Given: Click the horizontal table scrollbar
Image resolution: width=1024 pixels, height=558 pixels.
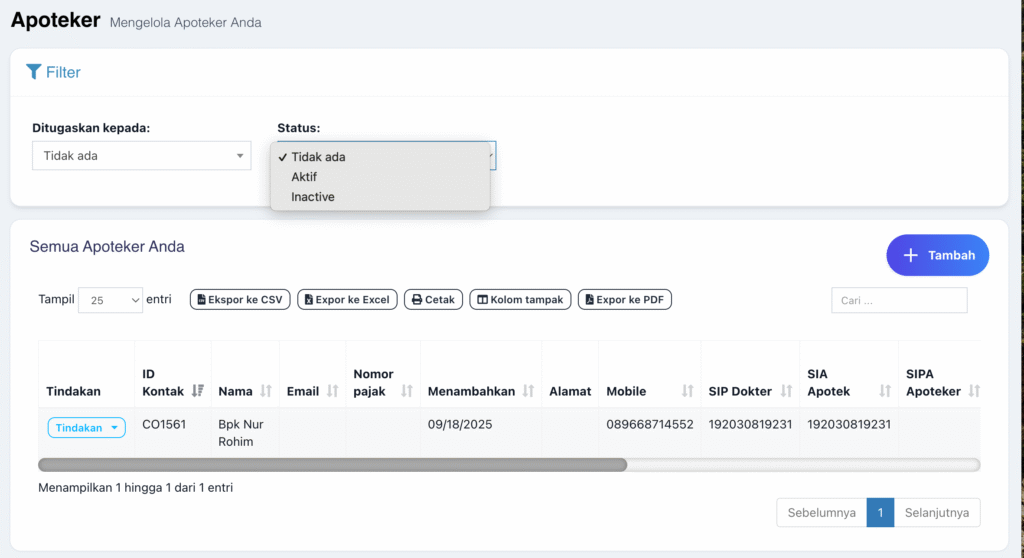Looking at the screenshot, I should coord(332,465).
